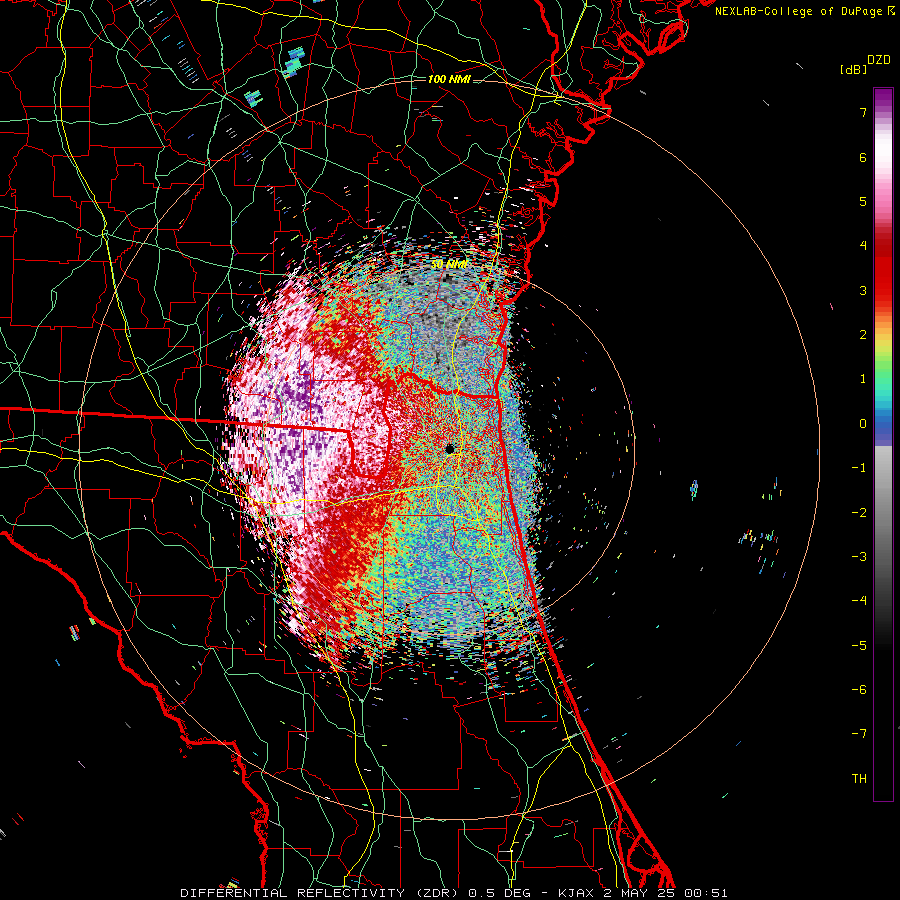Click the scale value 4
Image resolution: width=900 pixels, height=900 pixels.
click(x=863, y=246)
